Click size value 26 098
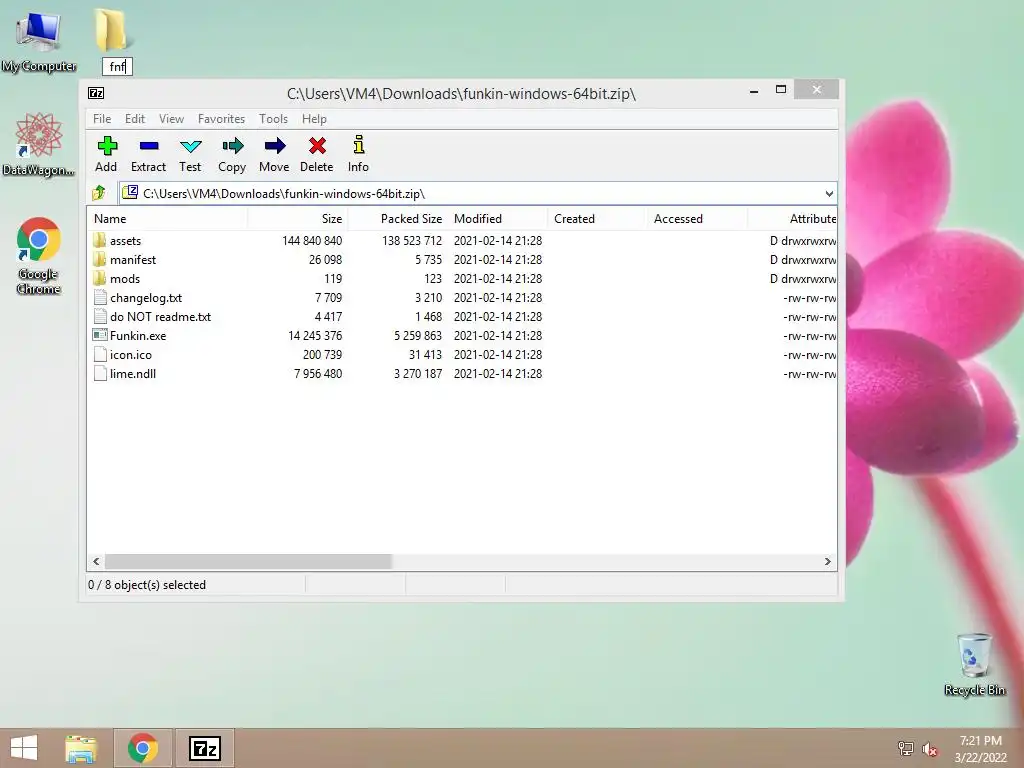The image size is (1024, 768). click(325, 259)
